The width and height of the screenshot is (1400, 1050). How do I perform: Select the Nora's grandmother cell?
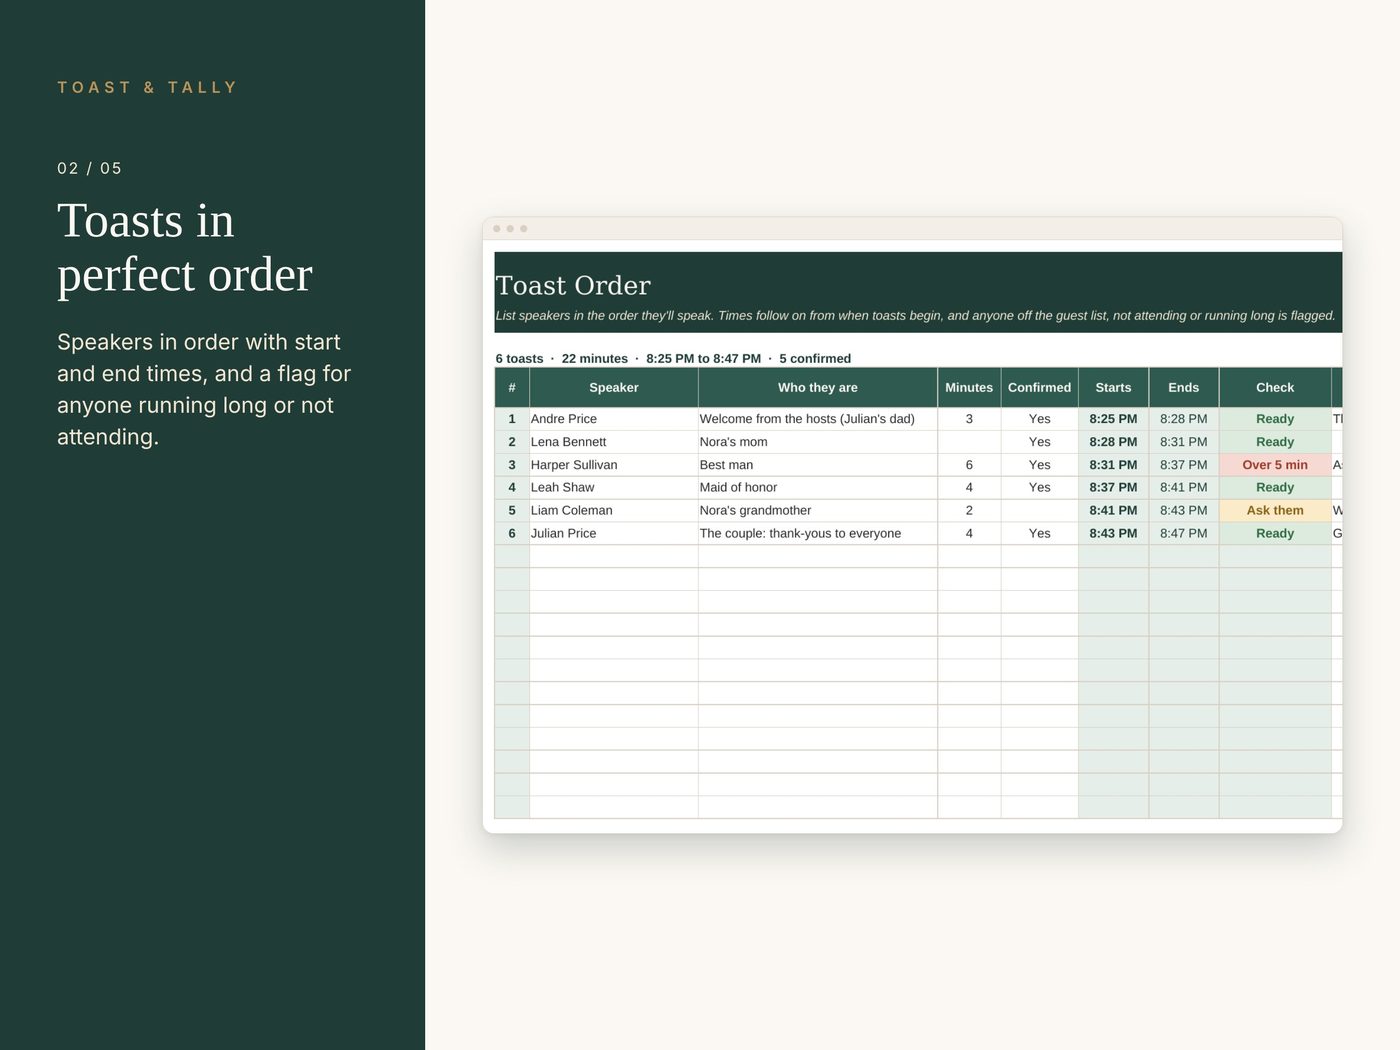click(x=817, y=510)
